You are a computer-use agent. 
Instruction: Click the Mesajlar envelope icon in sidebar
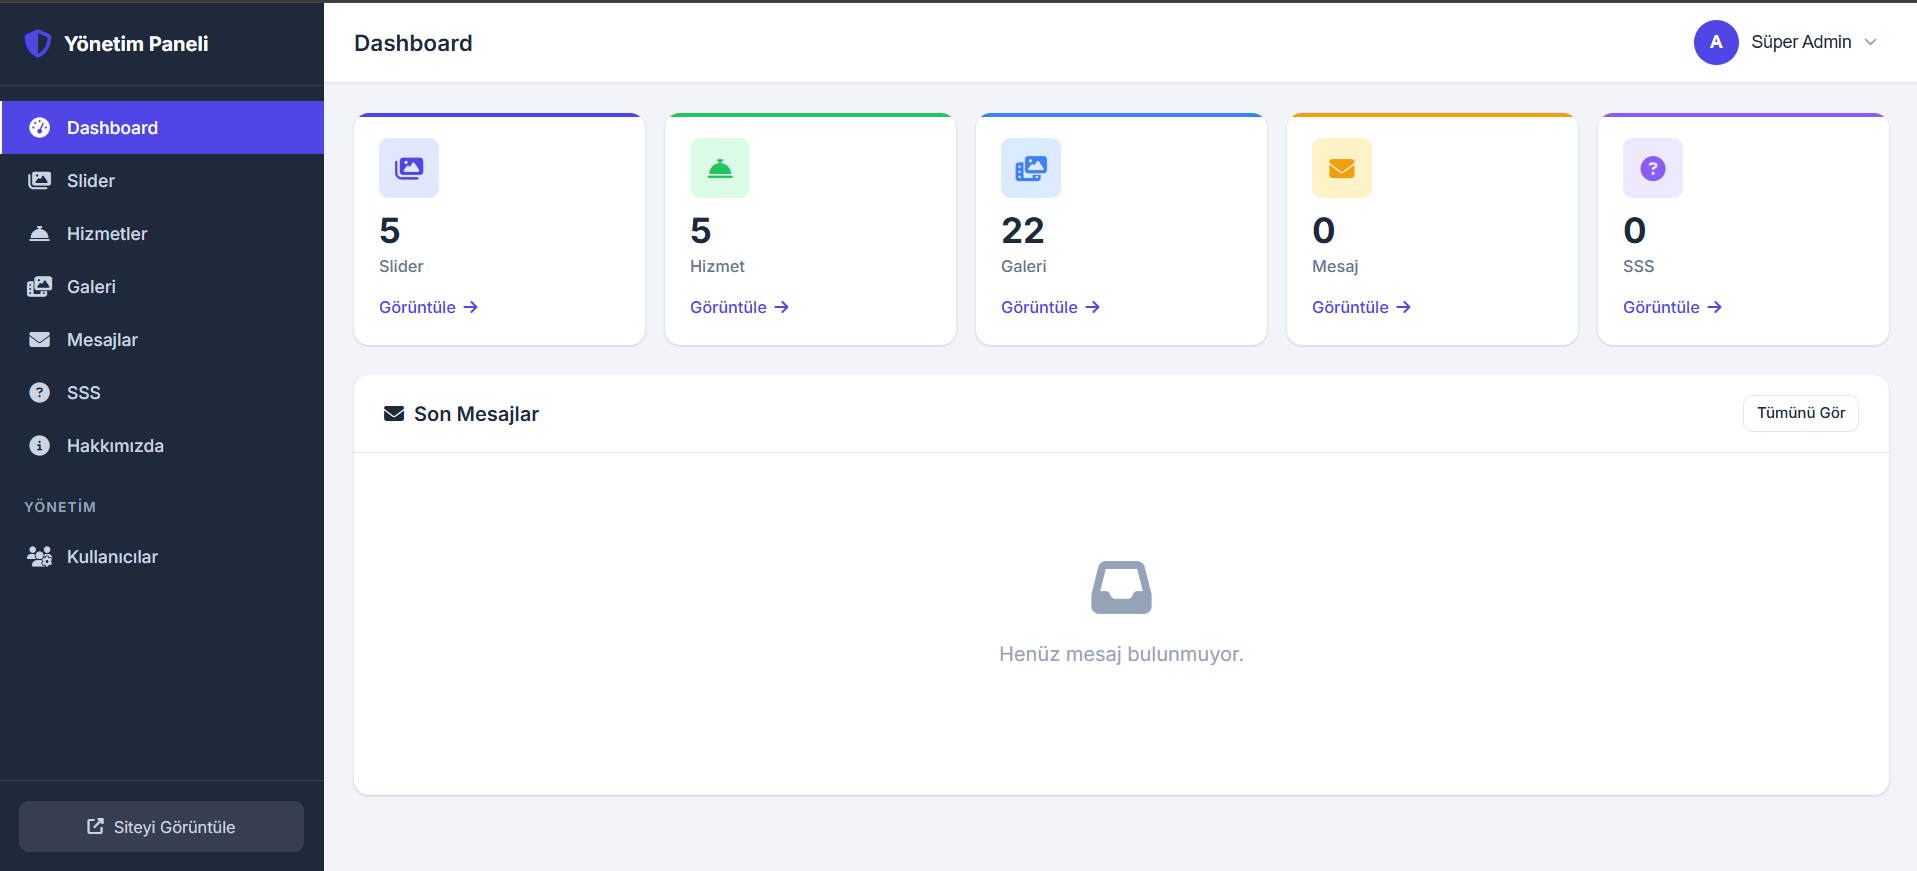[x=40, y=340]
